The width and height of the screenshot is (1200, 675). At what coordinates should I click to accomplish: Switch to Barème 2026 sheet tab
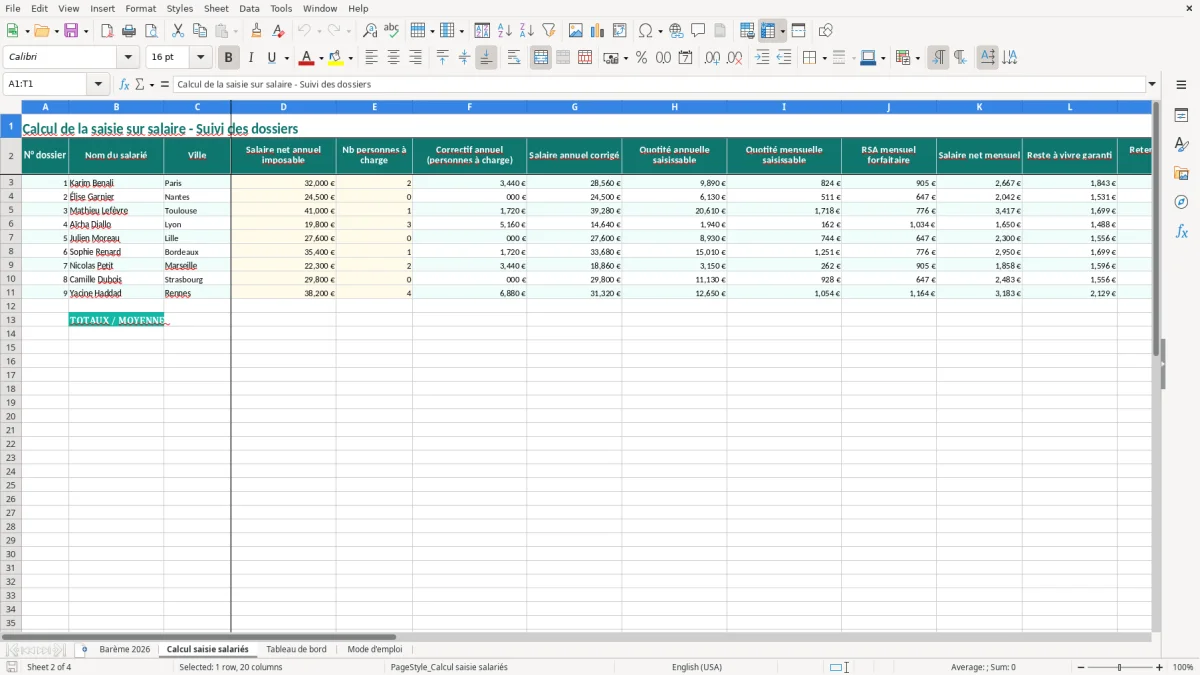coord(125,650)
